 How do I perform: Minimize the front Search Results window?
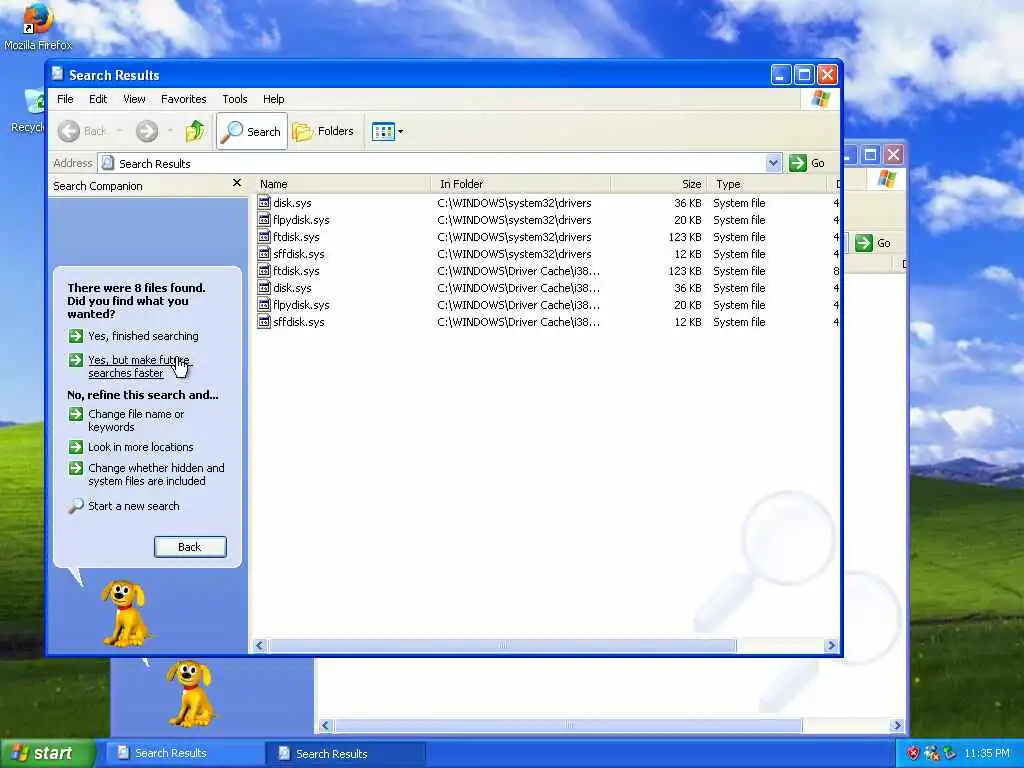[780, 74]
